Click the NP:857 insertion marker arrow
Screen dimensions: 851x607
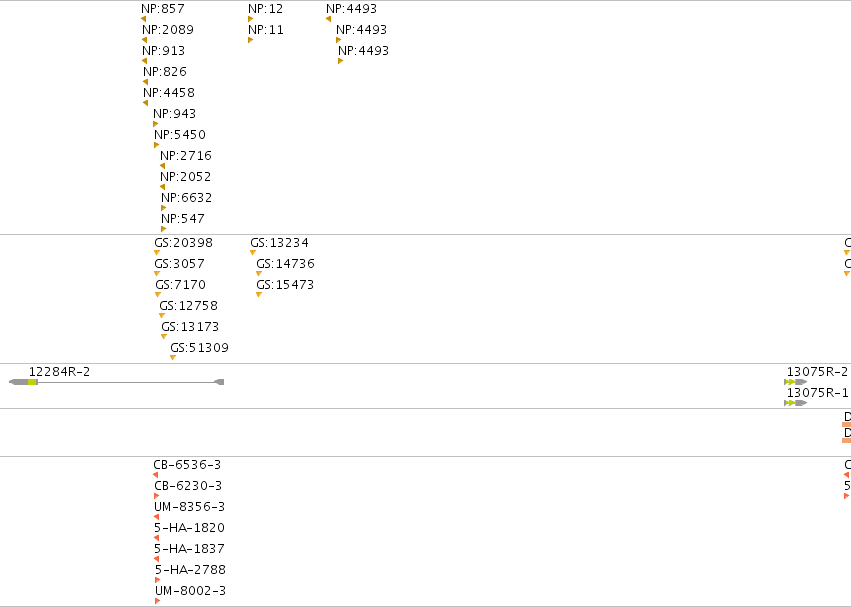(x=143, y=19)
